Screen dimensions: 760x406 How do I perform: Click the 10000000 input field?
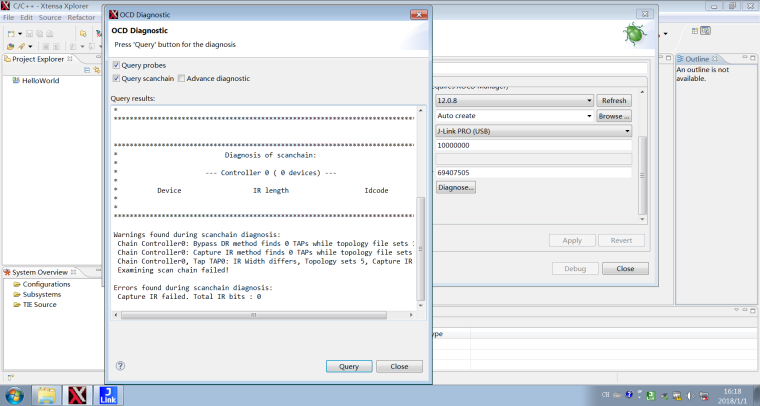tap(534, 145)
